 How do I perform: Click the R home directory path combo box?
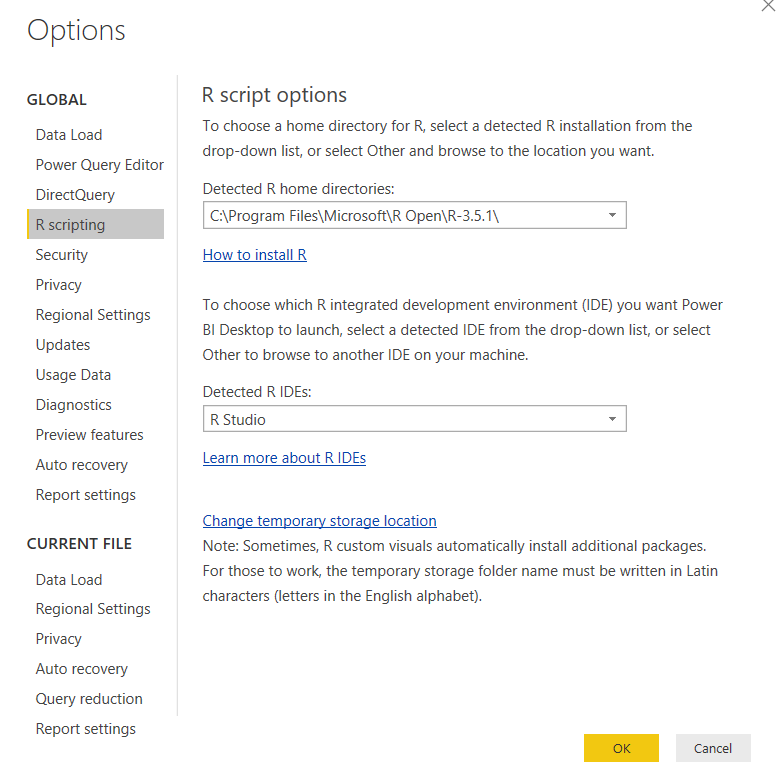(414, 215)
